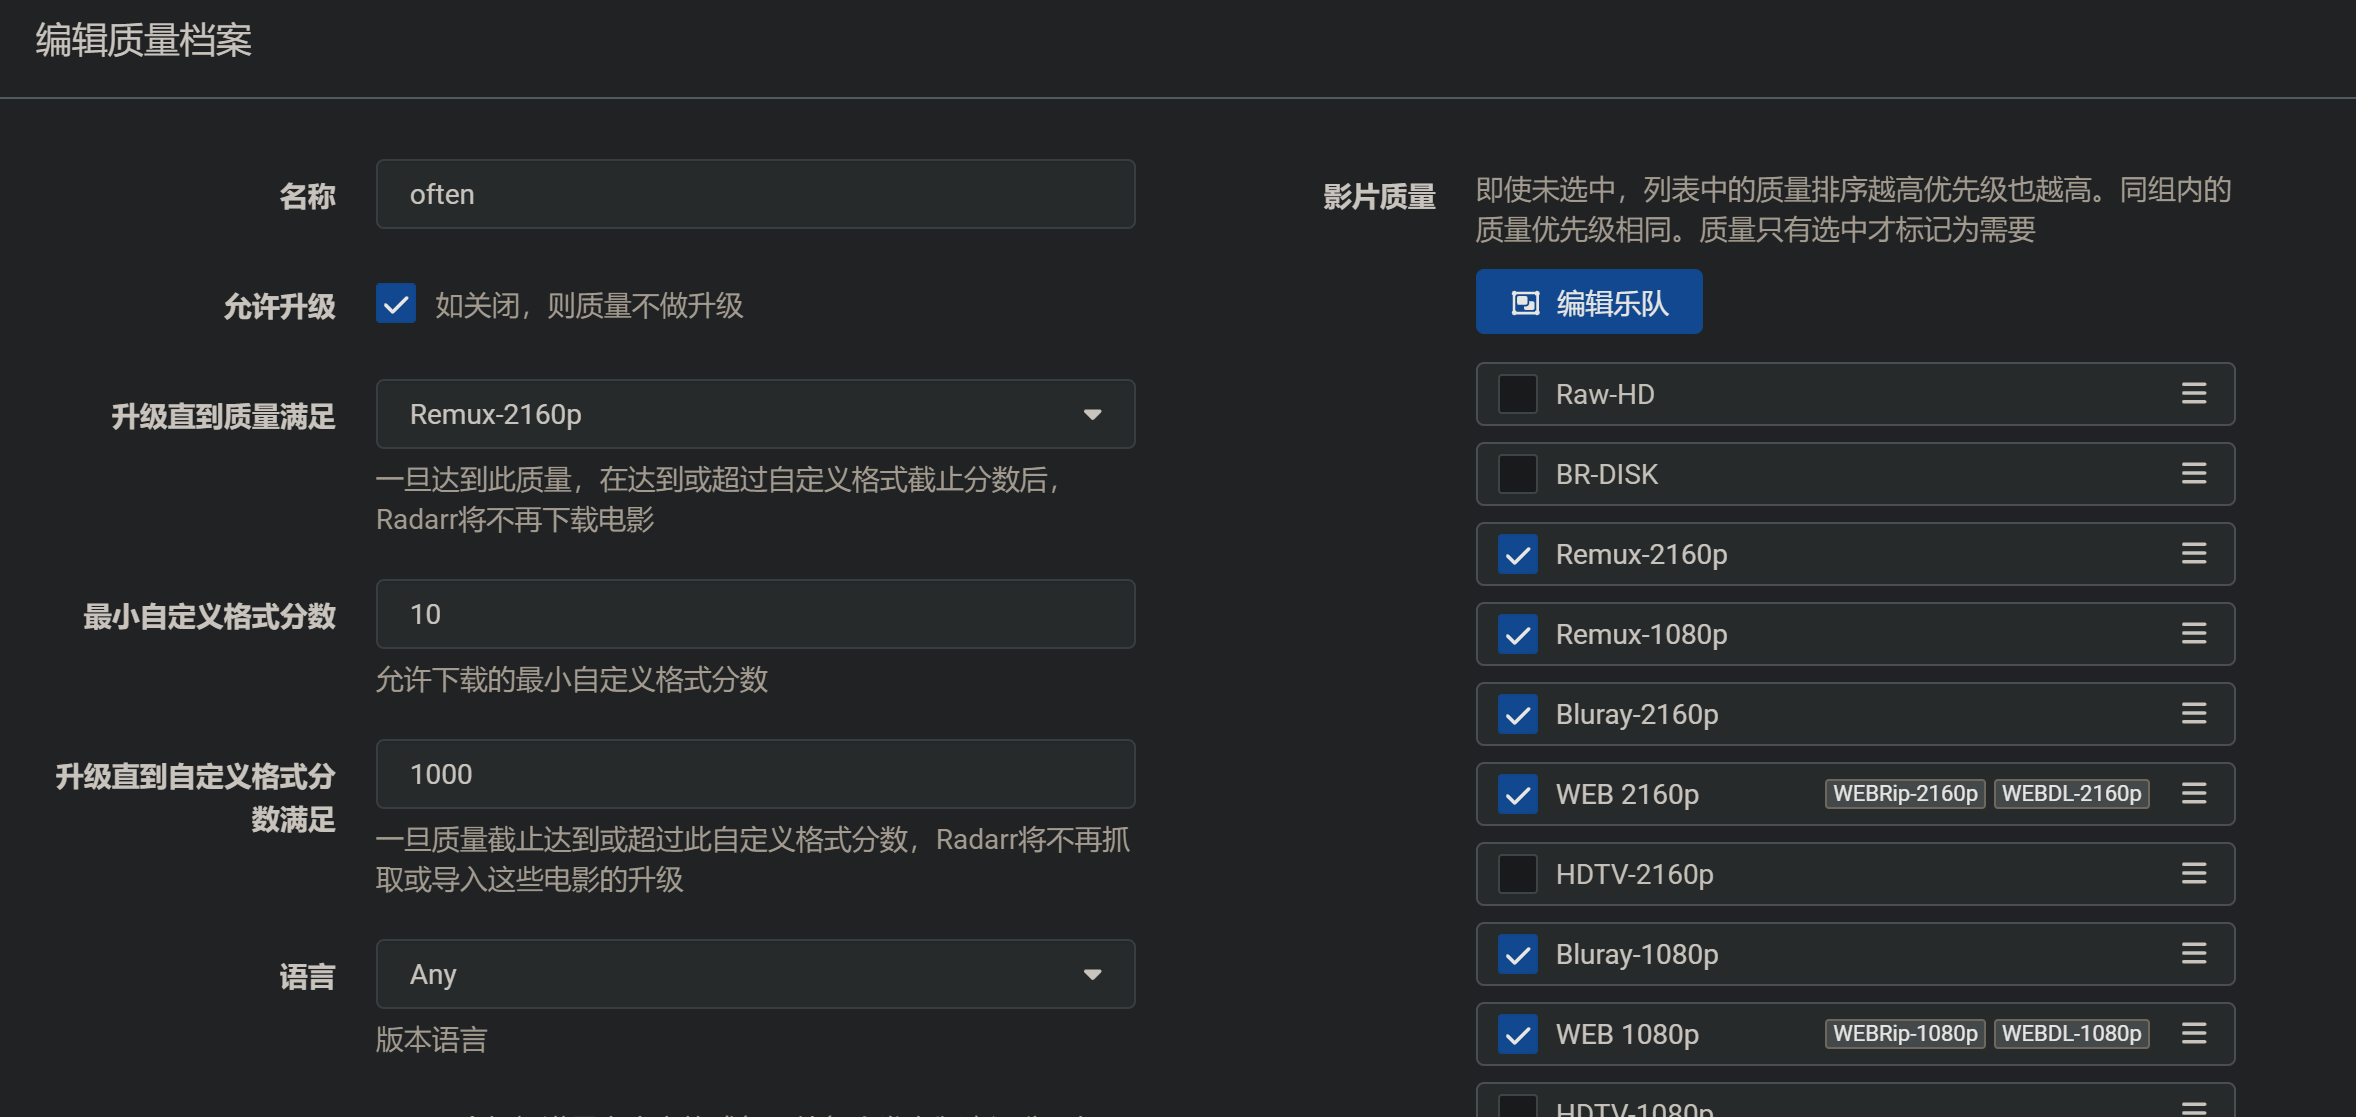Click the reorder handle on WEB 2160p group
Viewport: 2356px width, 1117px height.
coord(2194,794)
